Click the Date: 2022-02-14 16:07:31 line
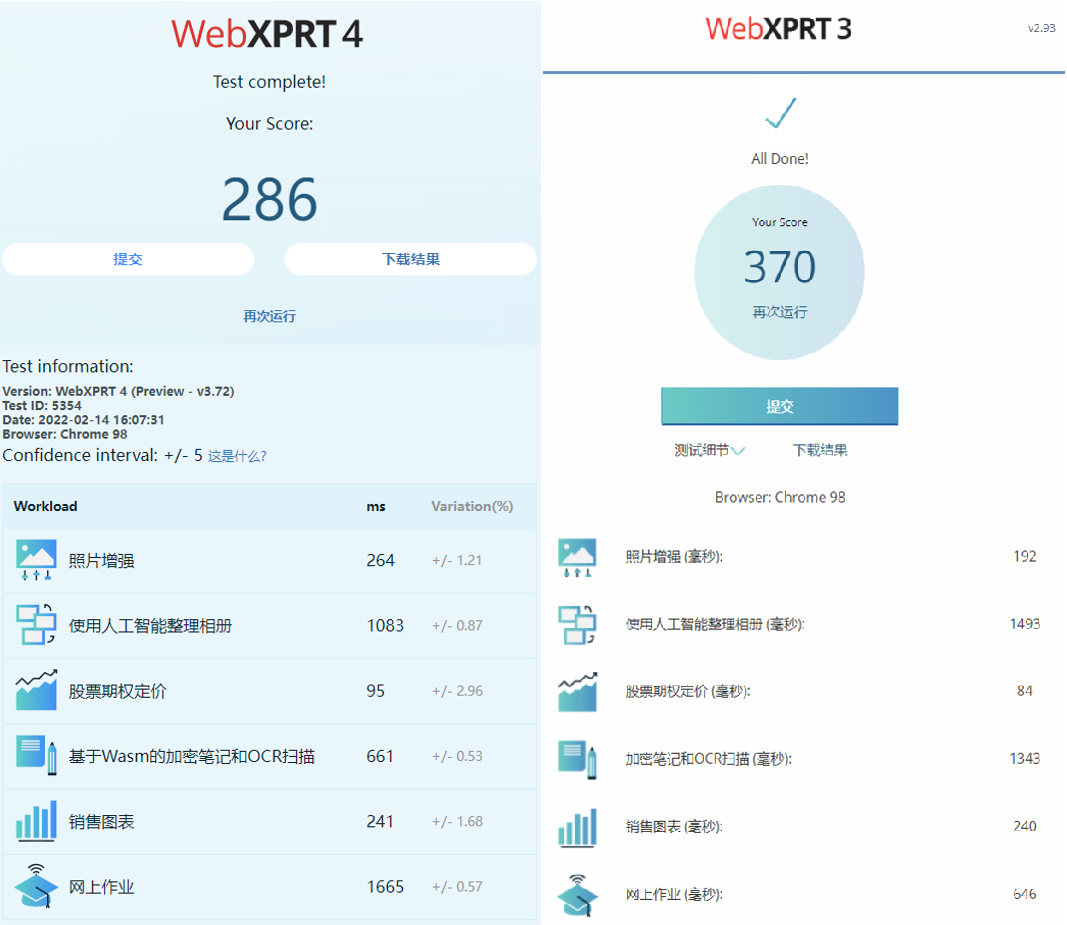The height and width of the screenshot is (925, 1067). coord(83,420)
